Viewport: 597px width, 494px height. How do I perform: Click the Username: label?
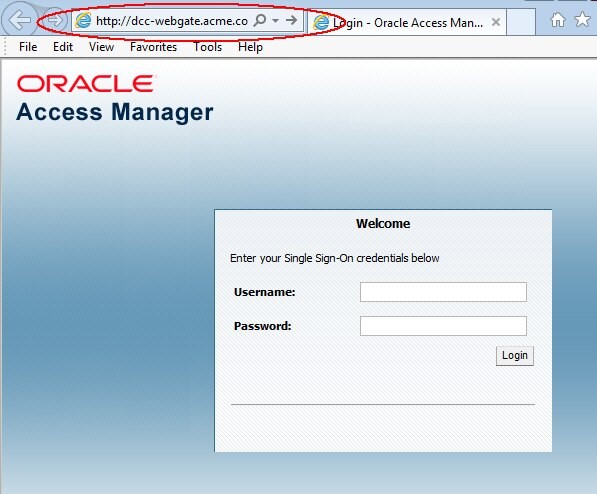tap(265, 292)
